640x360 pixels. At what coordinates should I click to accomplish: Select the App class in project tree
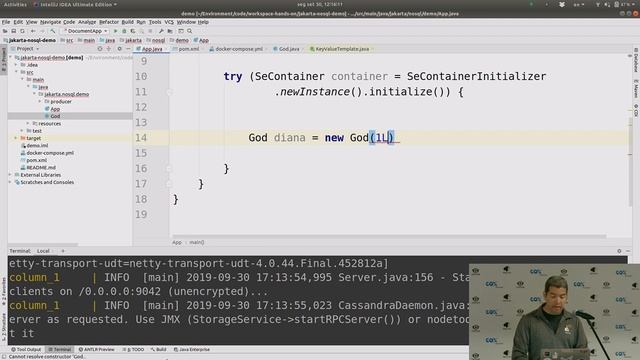55,109
